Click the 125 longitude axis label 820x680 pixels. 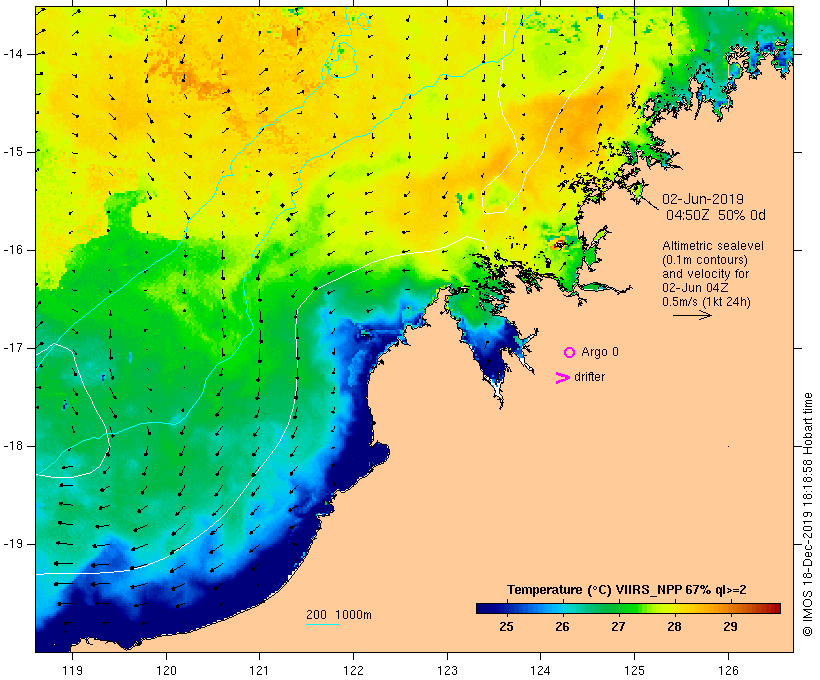(634, 670)
